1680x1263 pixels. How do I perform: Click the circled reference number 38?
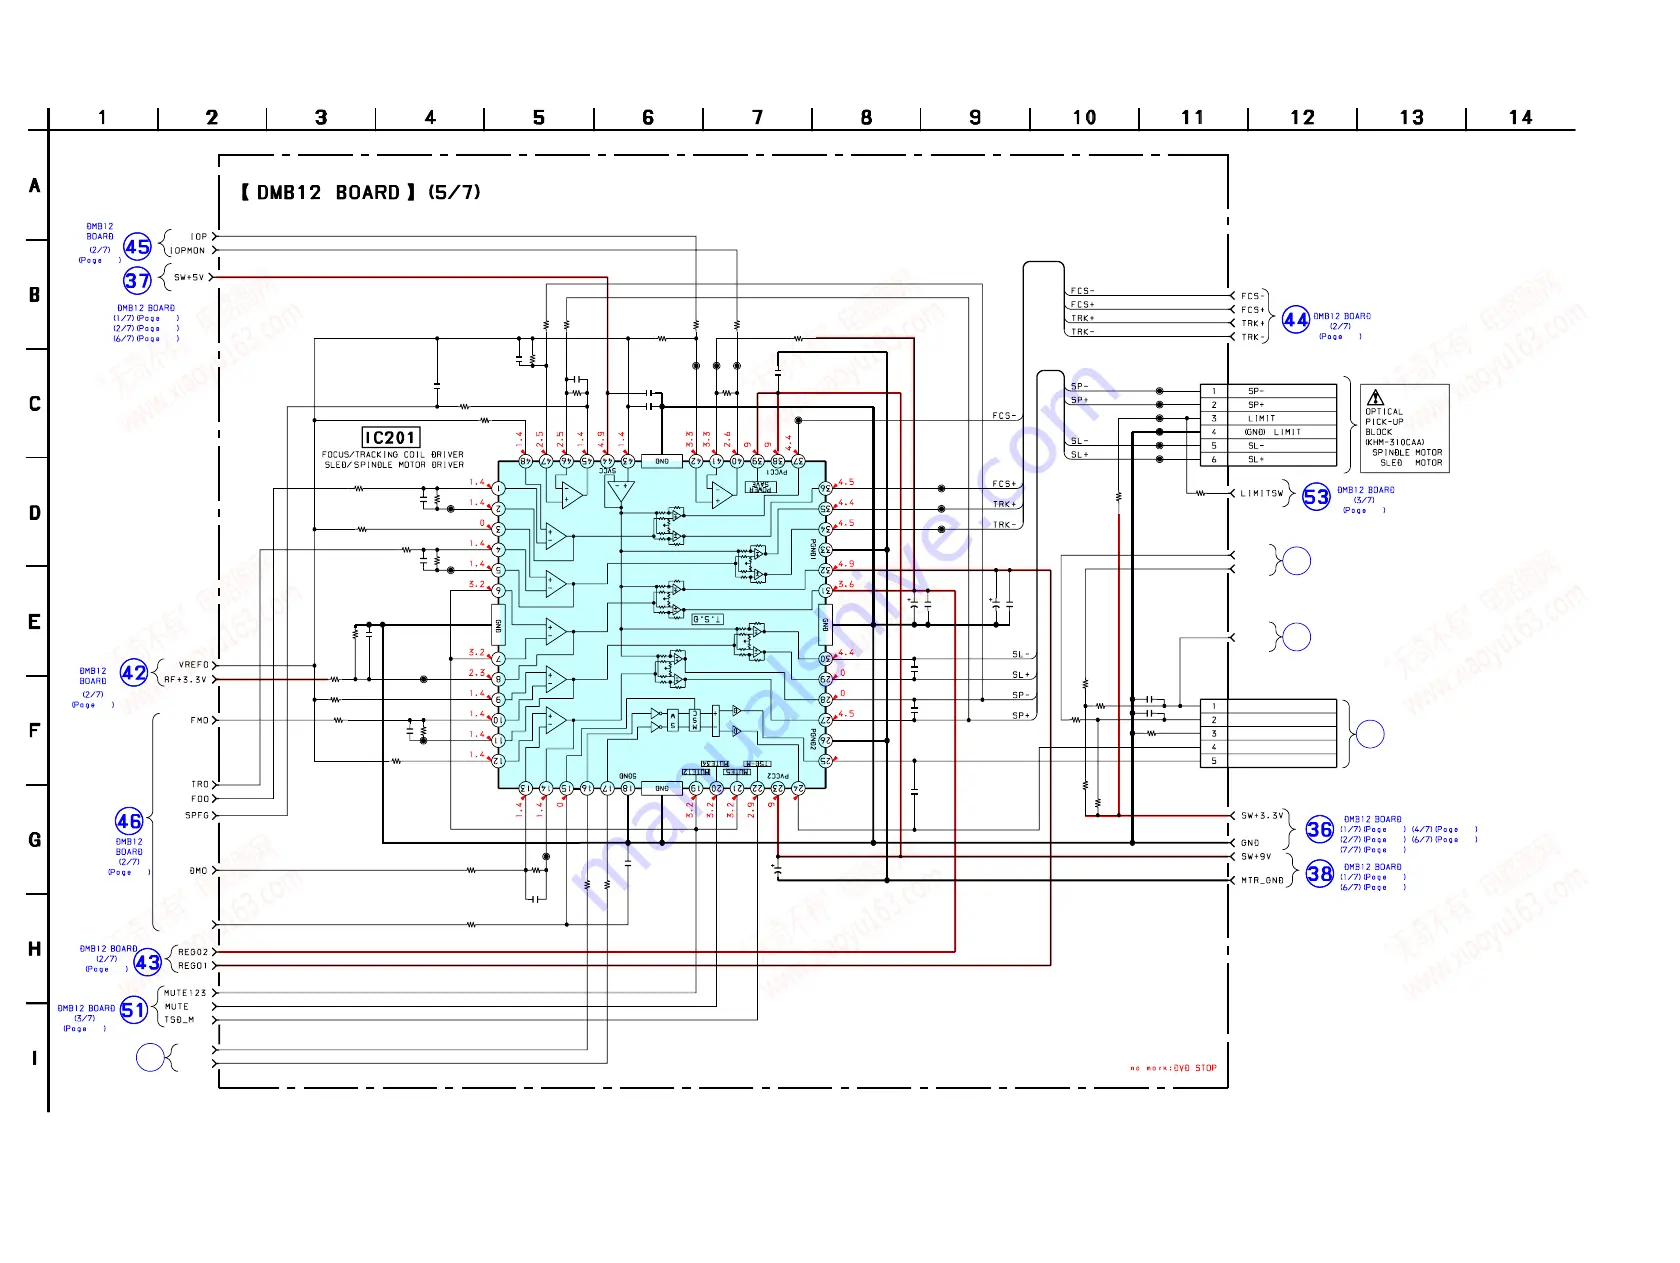pos(1320,874)
